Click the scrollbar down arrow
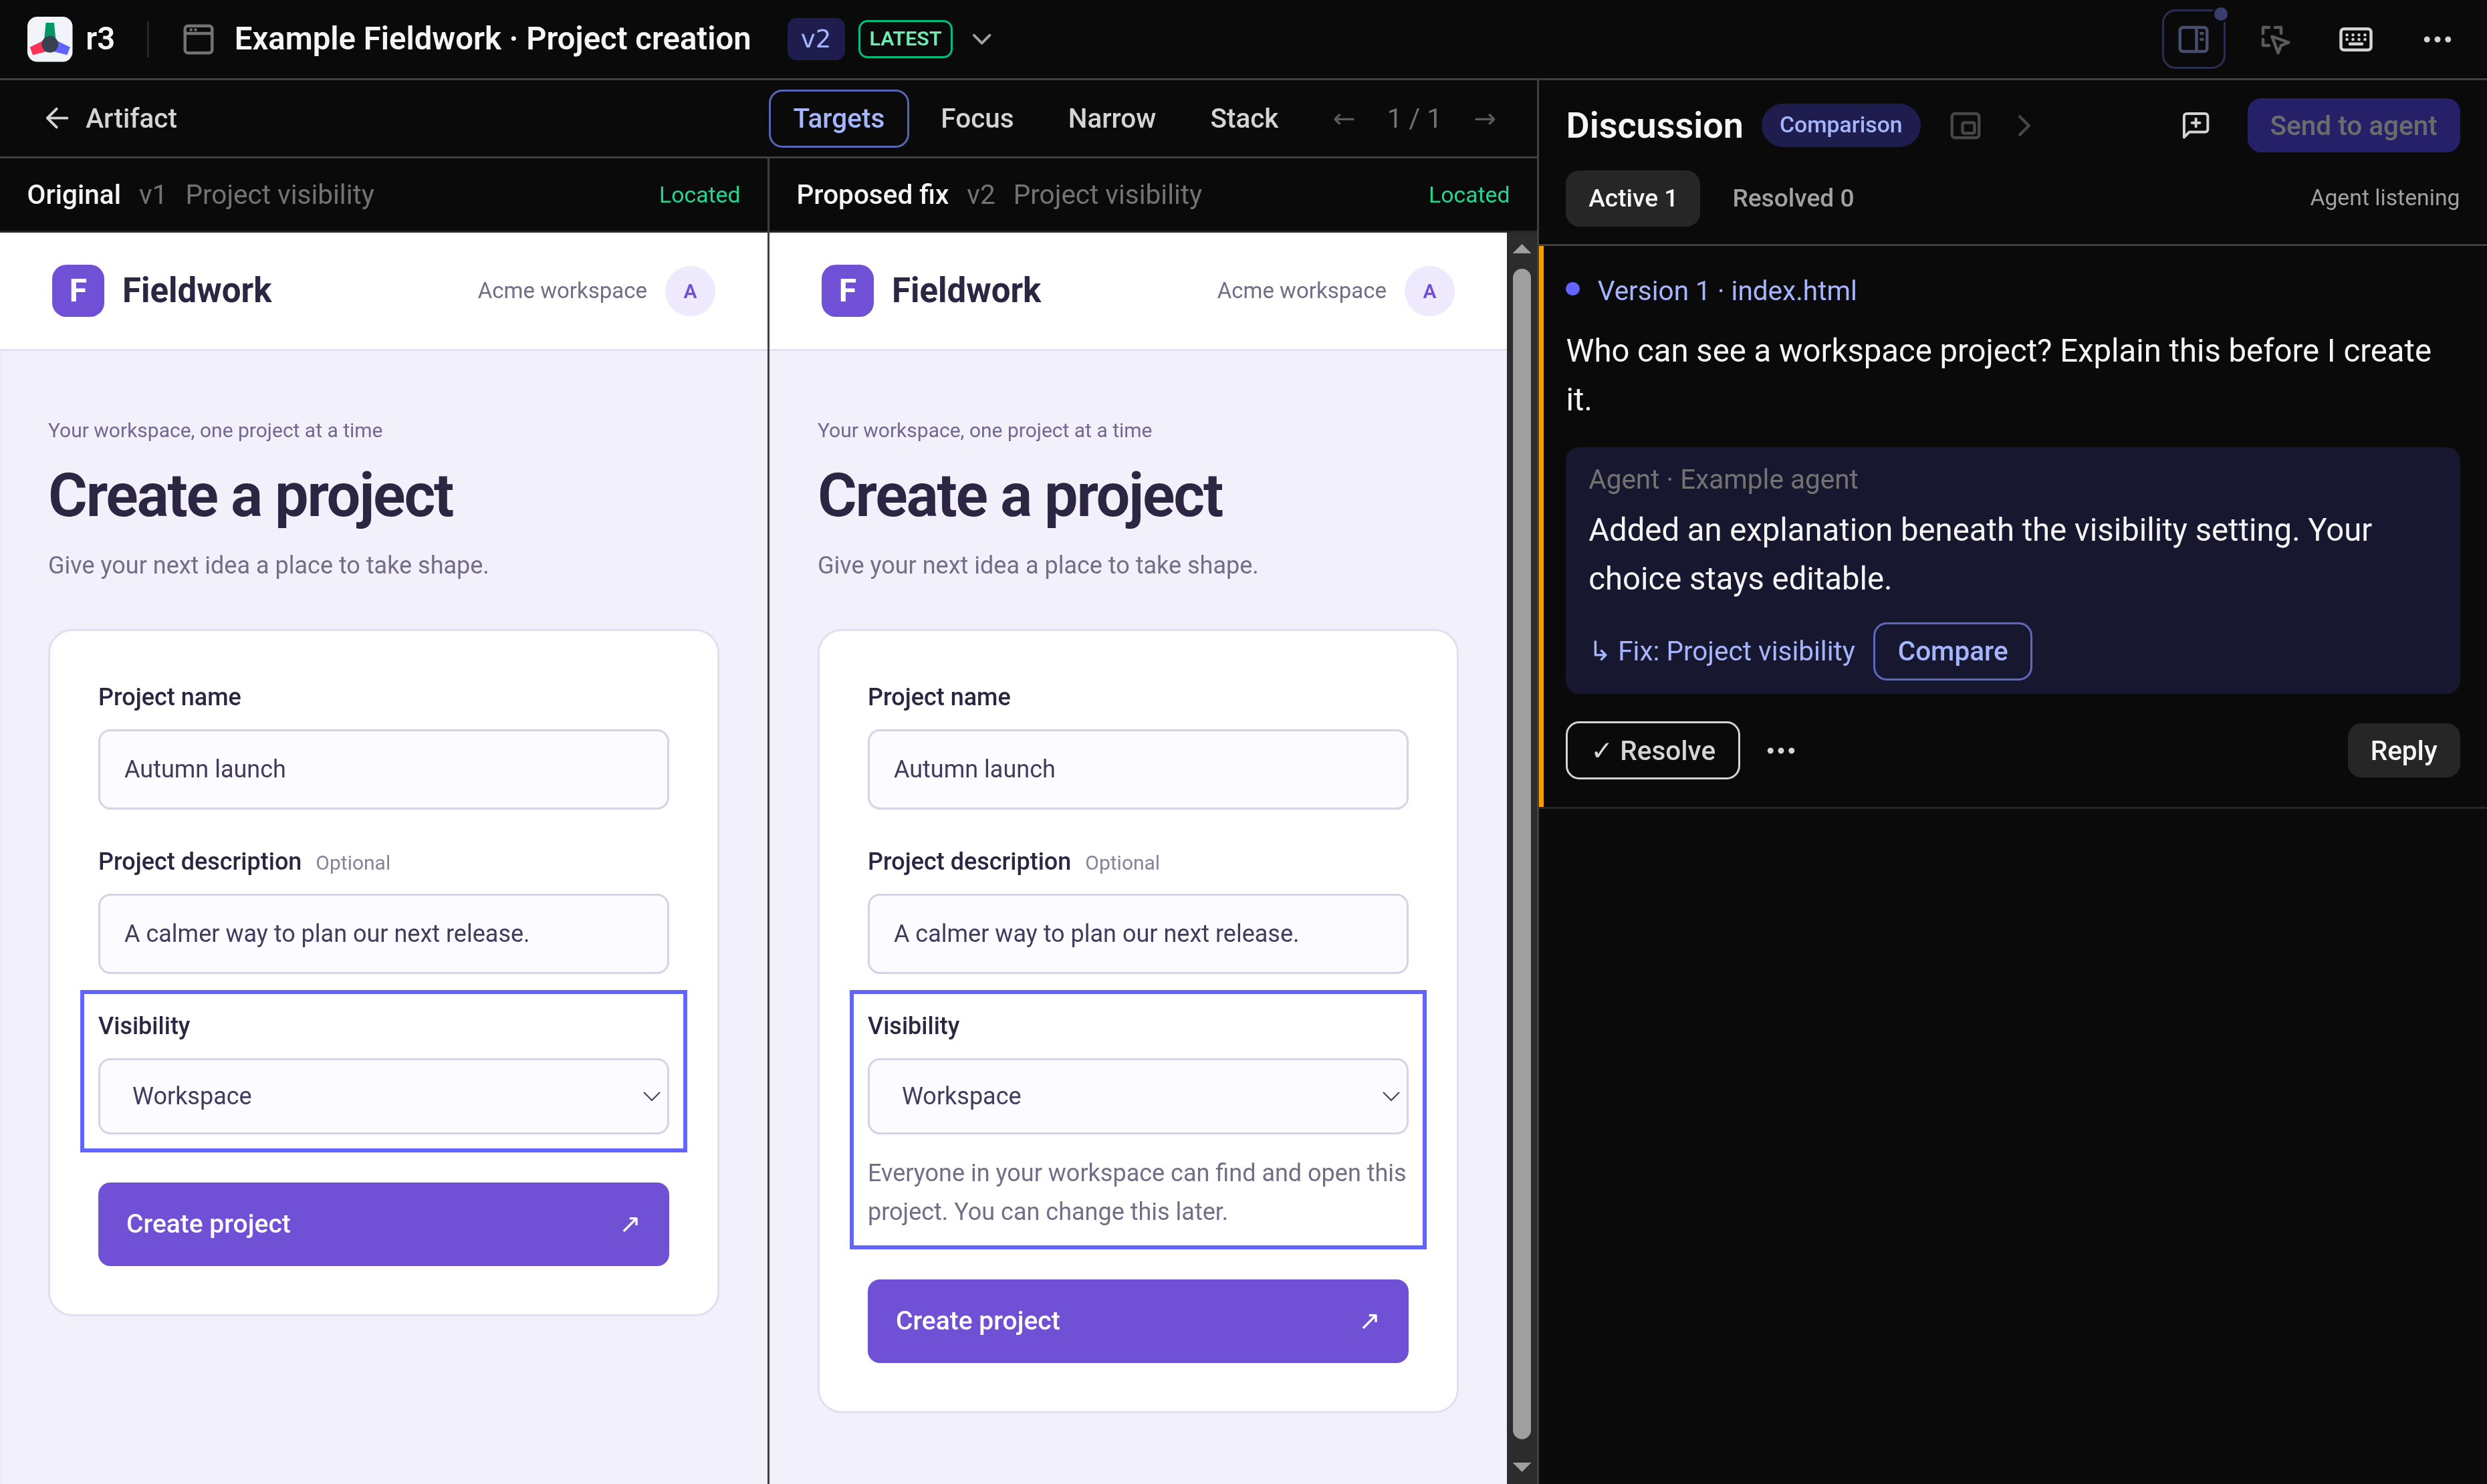Screen dimensions: 2487x1484 point(1522,1467)
